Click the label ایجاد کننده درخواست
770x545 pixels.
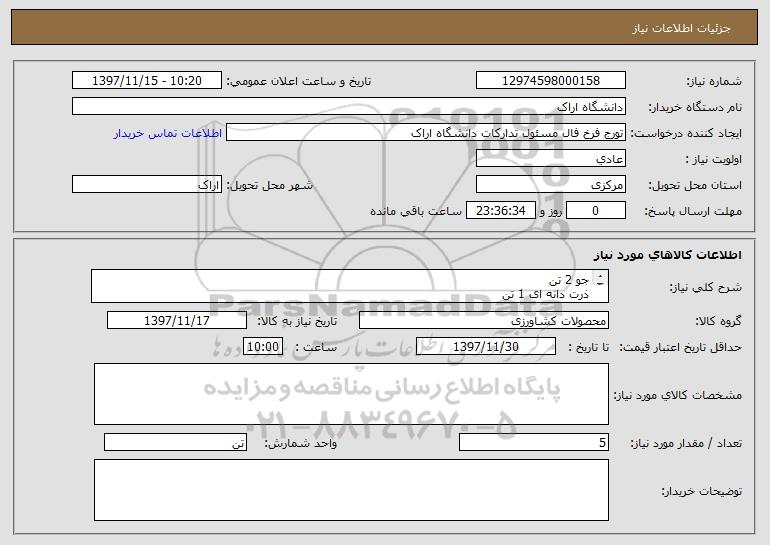(x=686, y=134)
